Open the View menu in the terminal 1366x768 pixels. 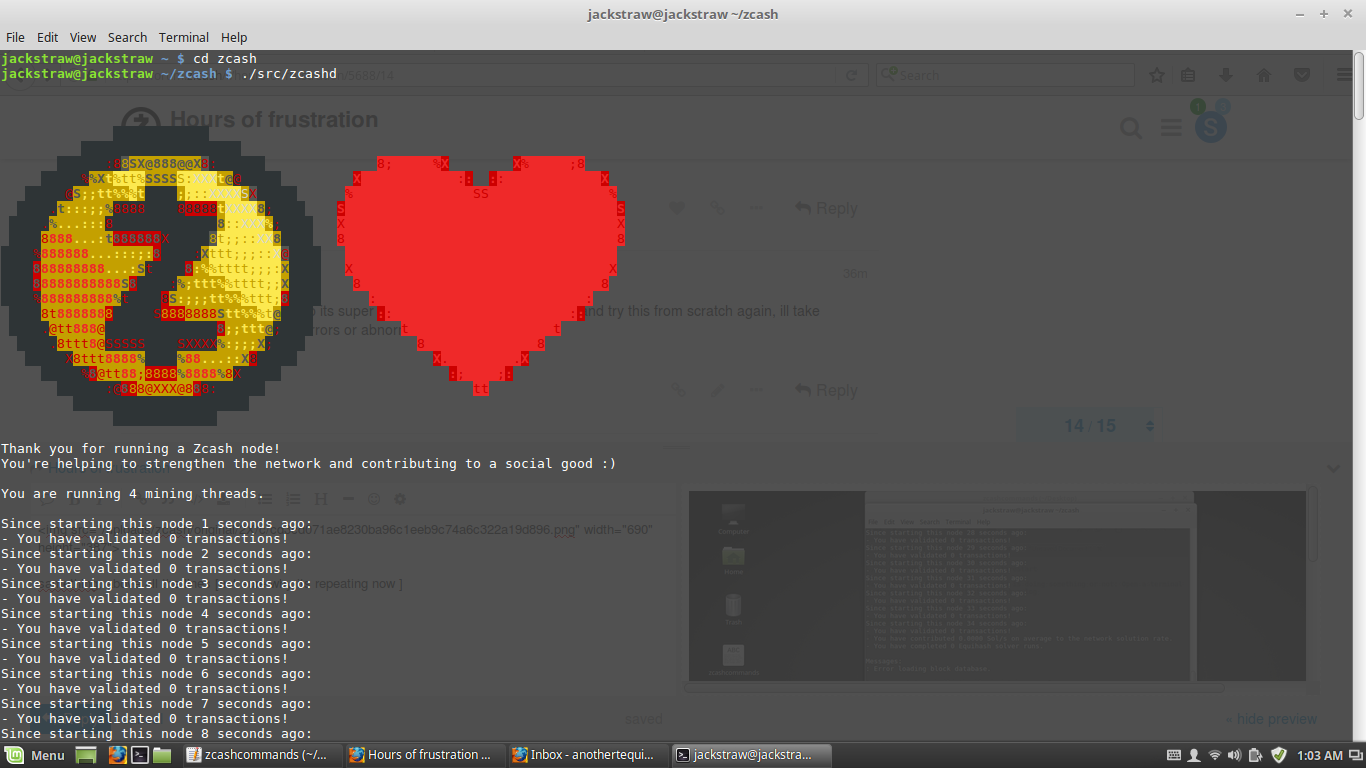[83, 37]
